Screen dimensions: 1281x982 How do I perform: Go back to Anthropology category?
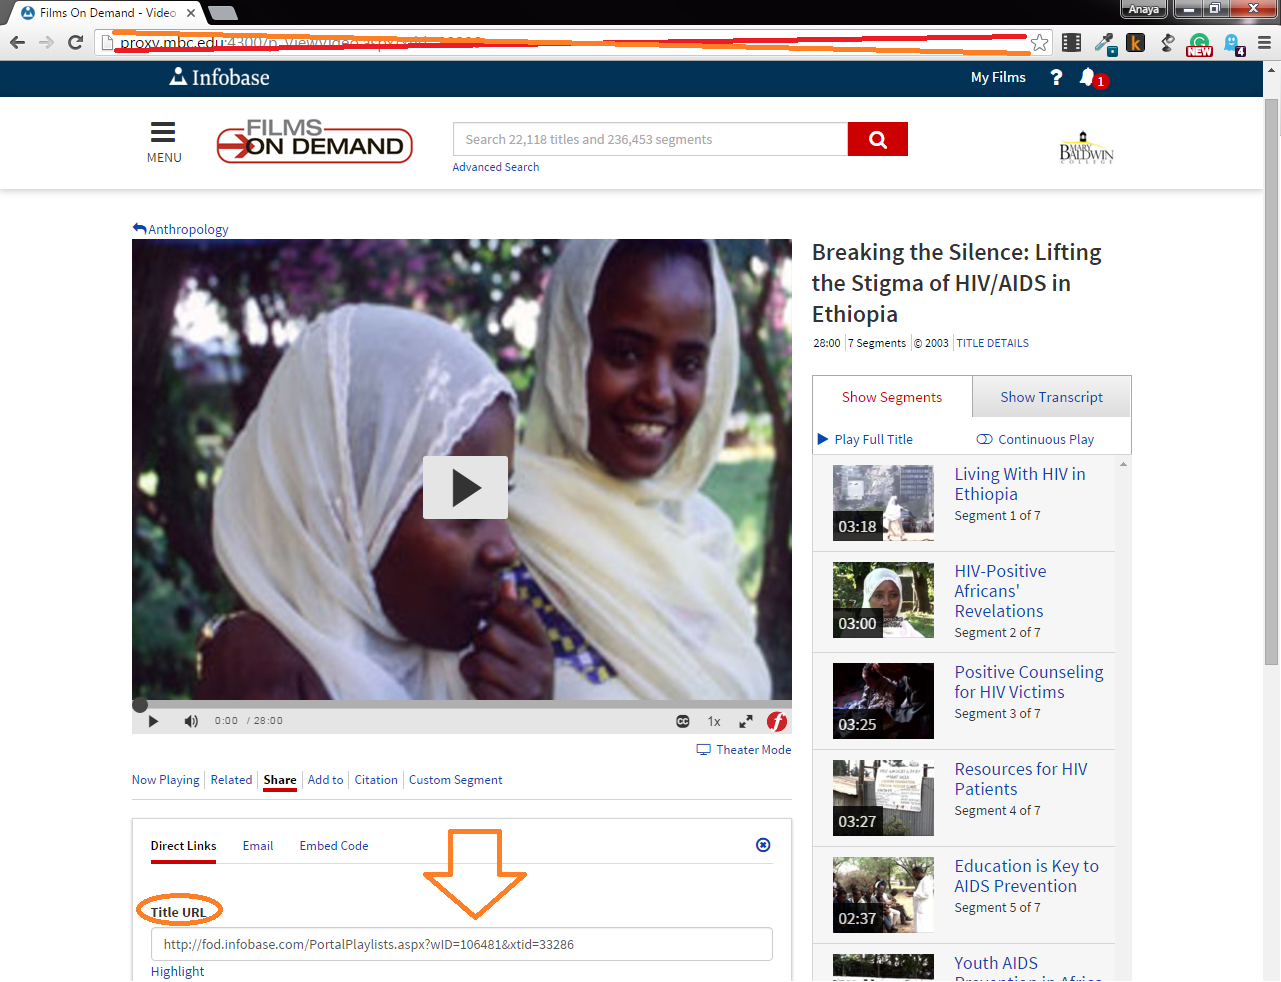(x=181, y=229)
